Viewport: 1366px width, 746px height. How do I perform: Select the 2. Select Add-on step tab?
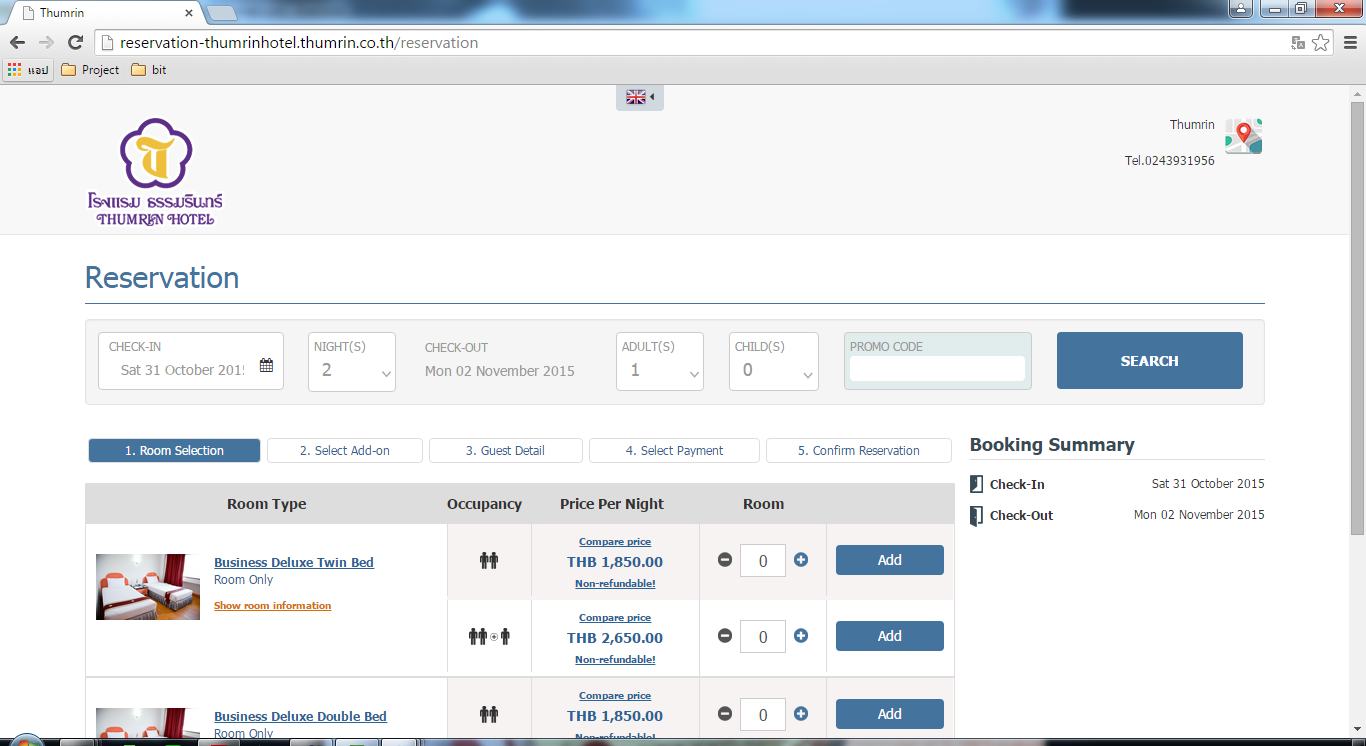coord(345,451)
